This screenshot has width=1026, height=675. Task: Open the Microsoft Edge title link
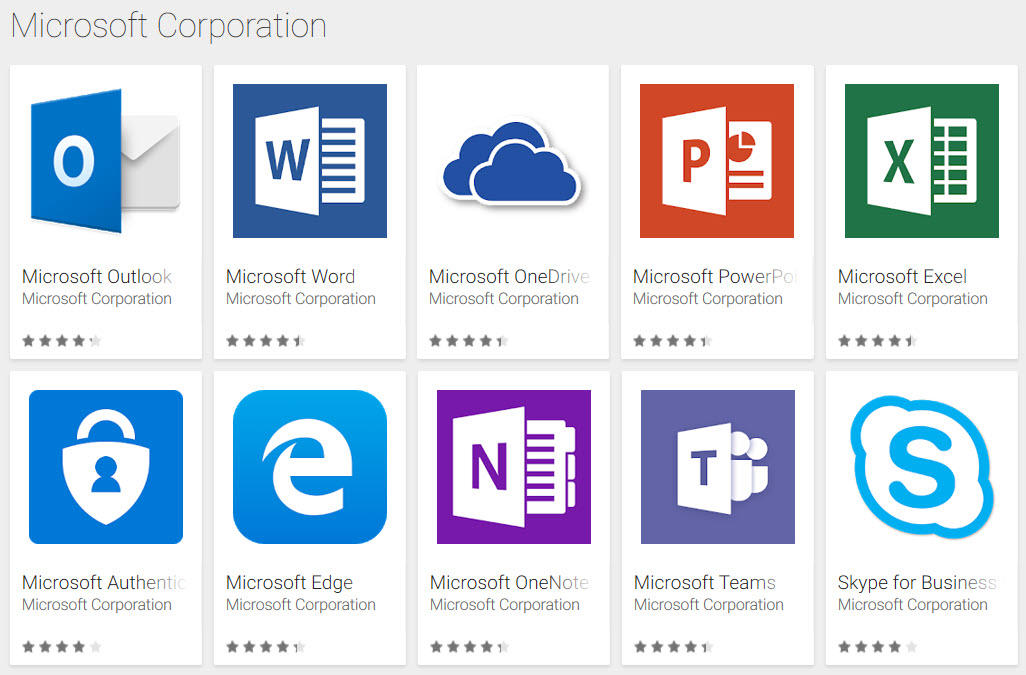click(289, 583)
